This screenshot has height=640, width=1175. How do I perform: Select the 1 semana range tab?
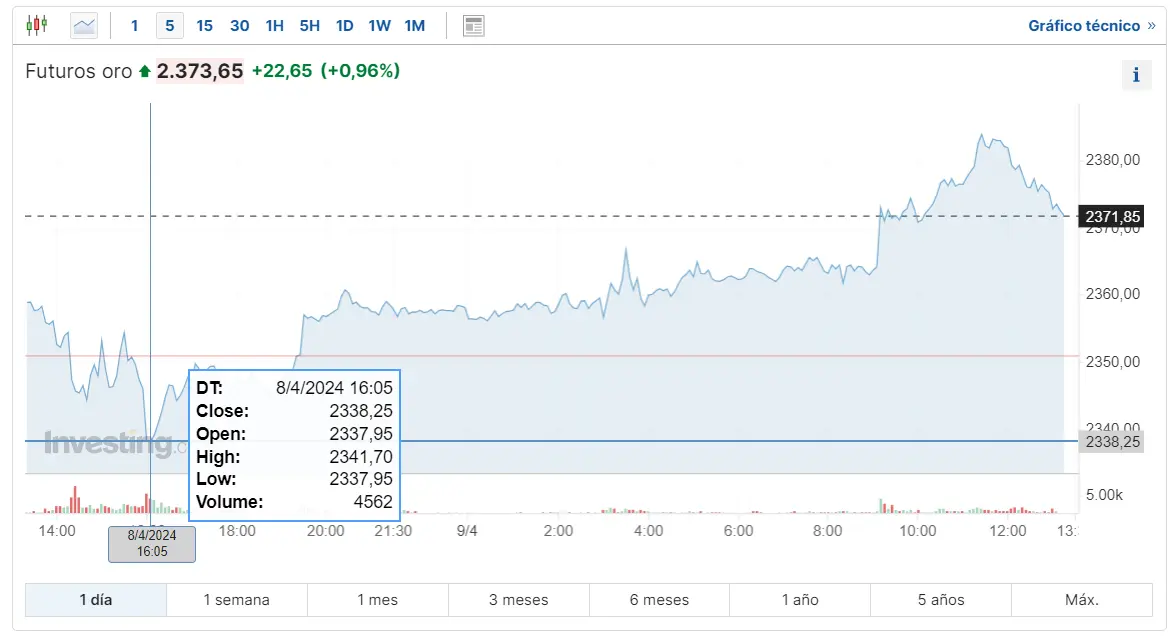pyautogui.click(x=236, y=600)
